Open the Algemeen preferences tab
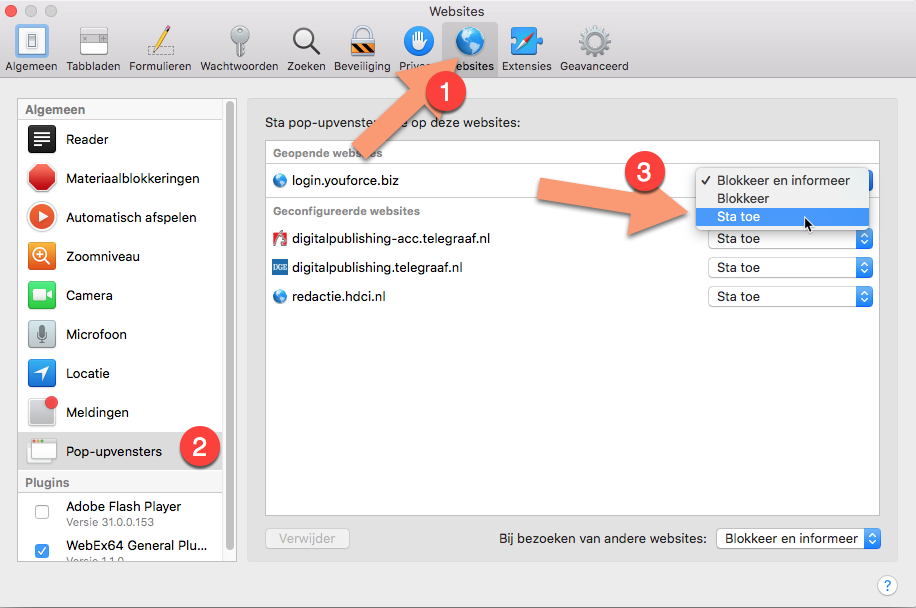 click(x=31, y=48)
